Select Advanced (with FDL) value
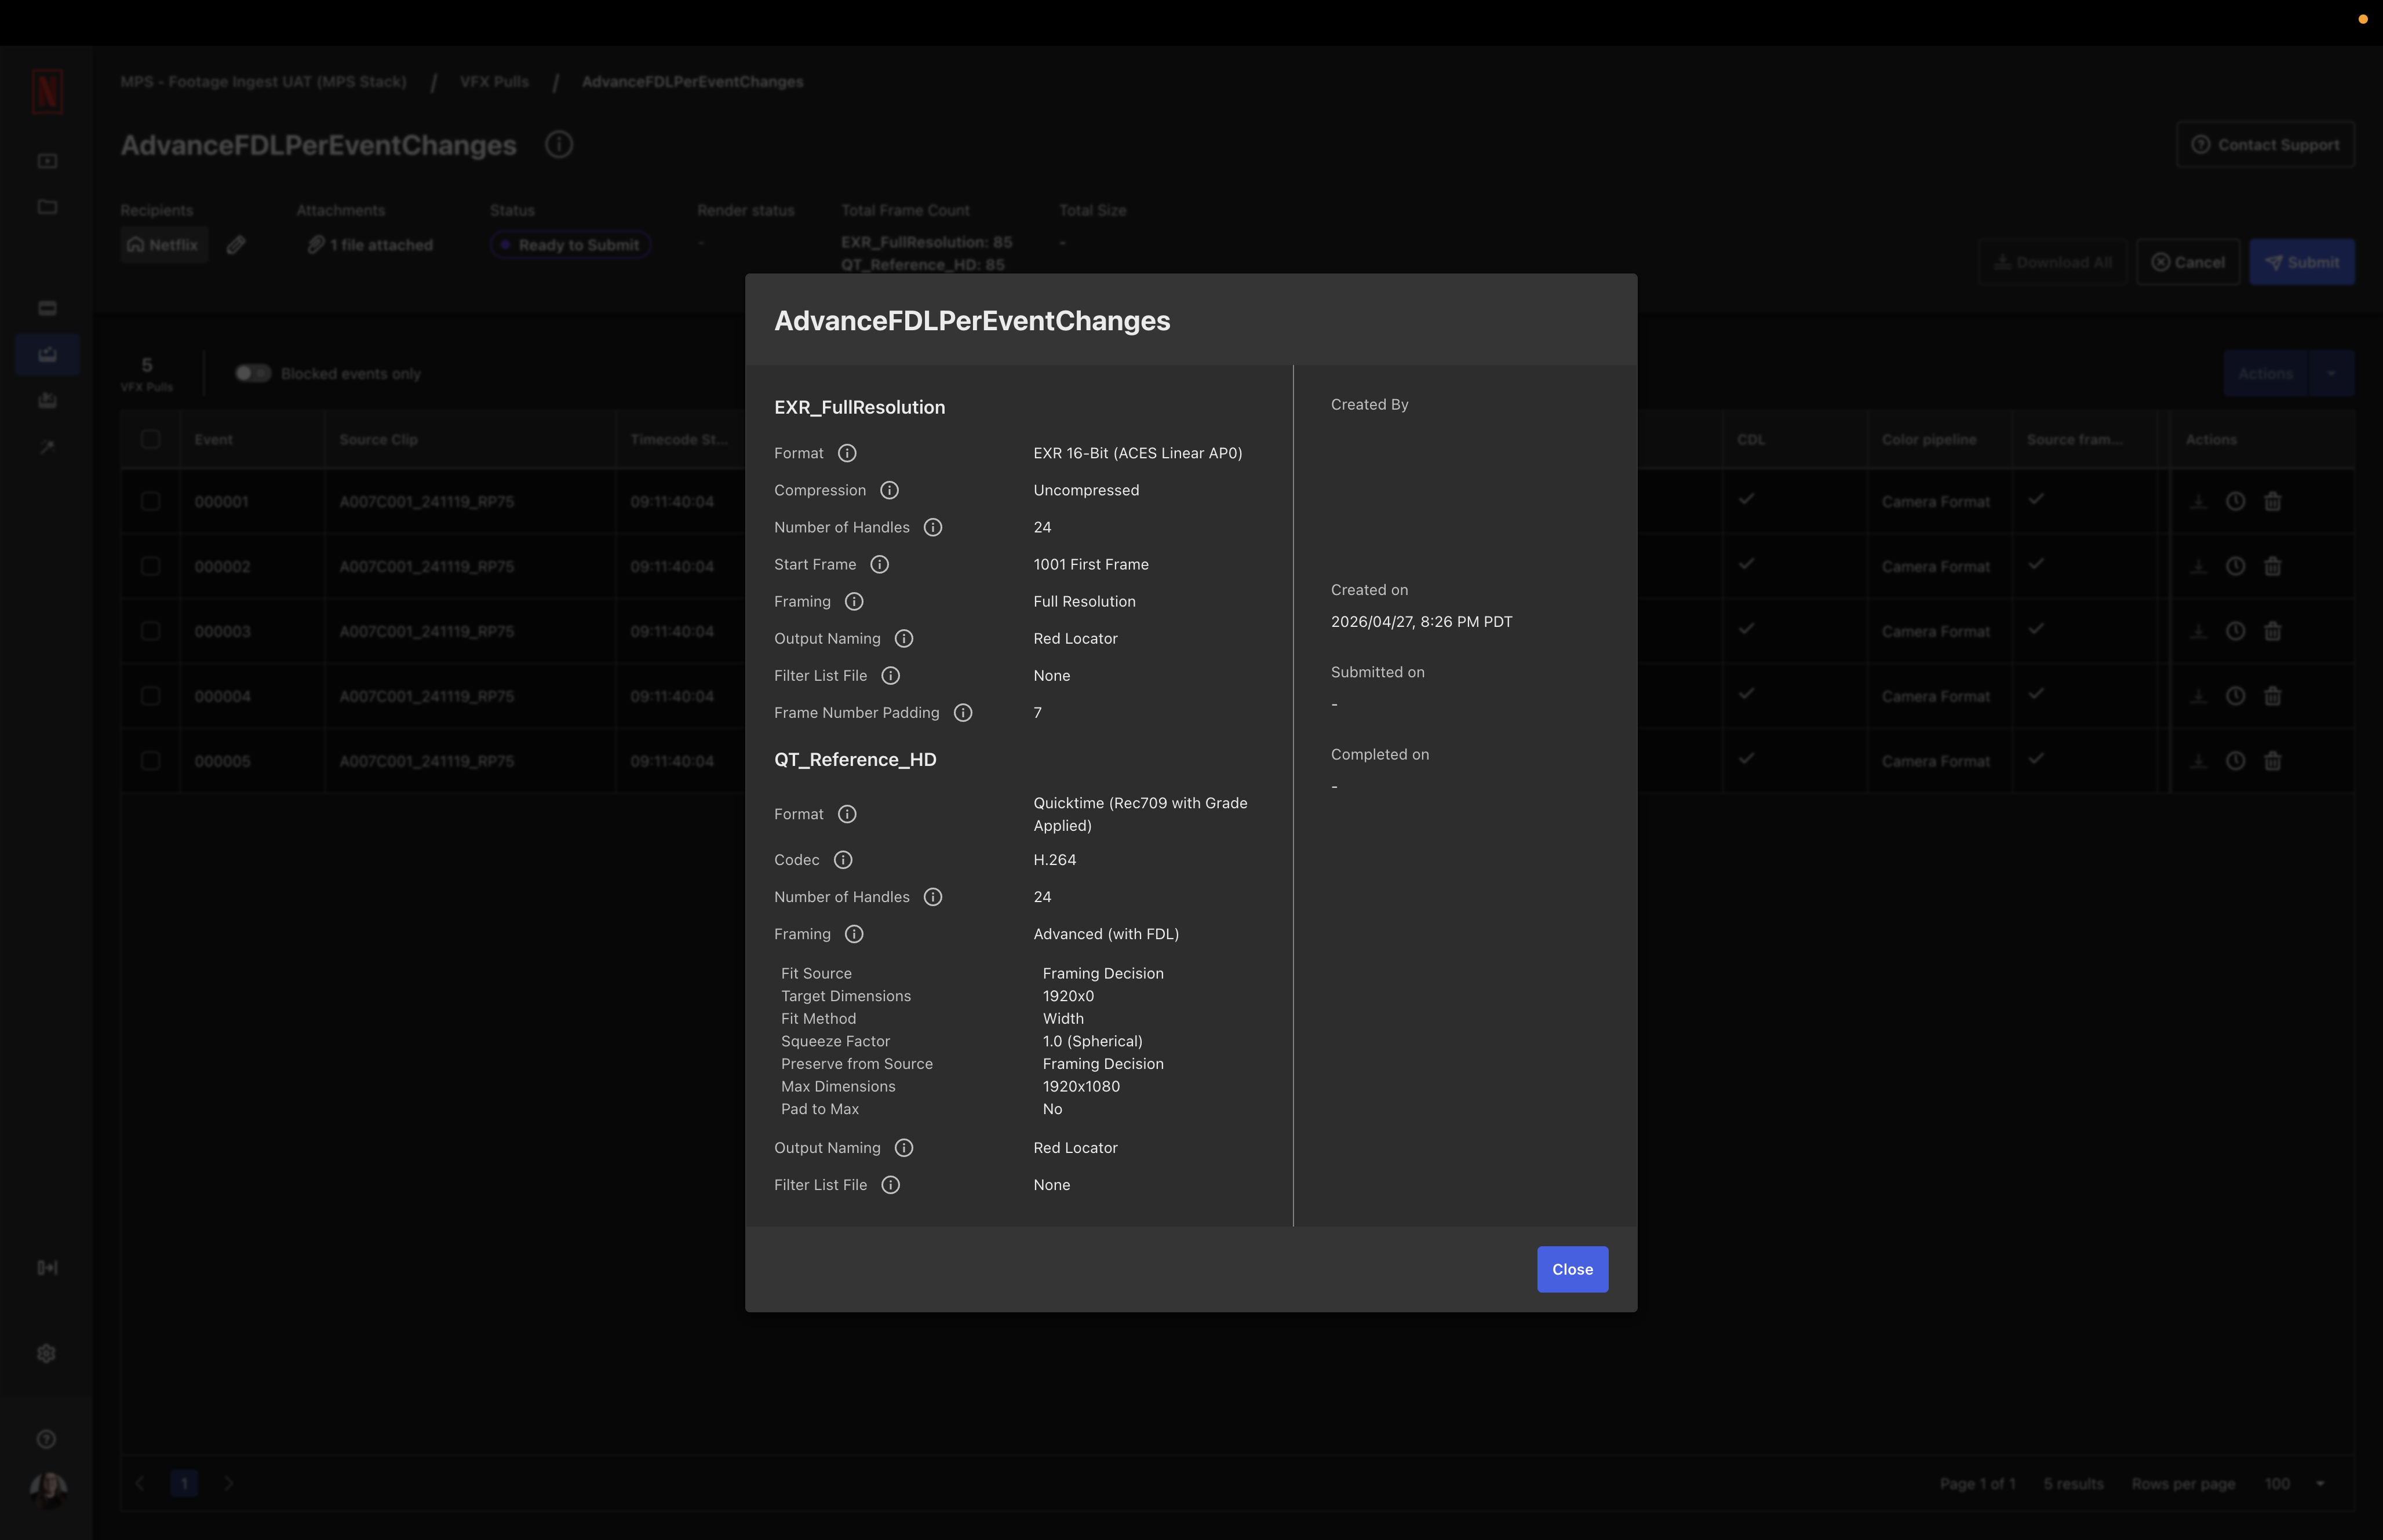 (1106, 934)
